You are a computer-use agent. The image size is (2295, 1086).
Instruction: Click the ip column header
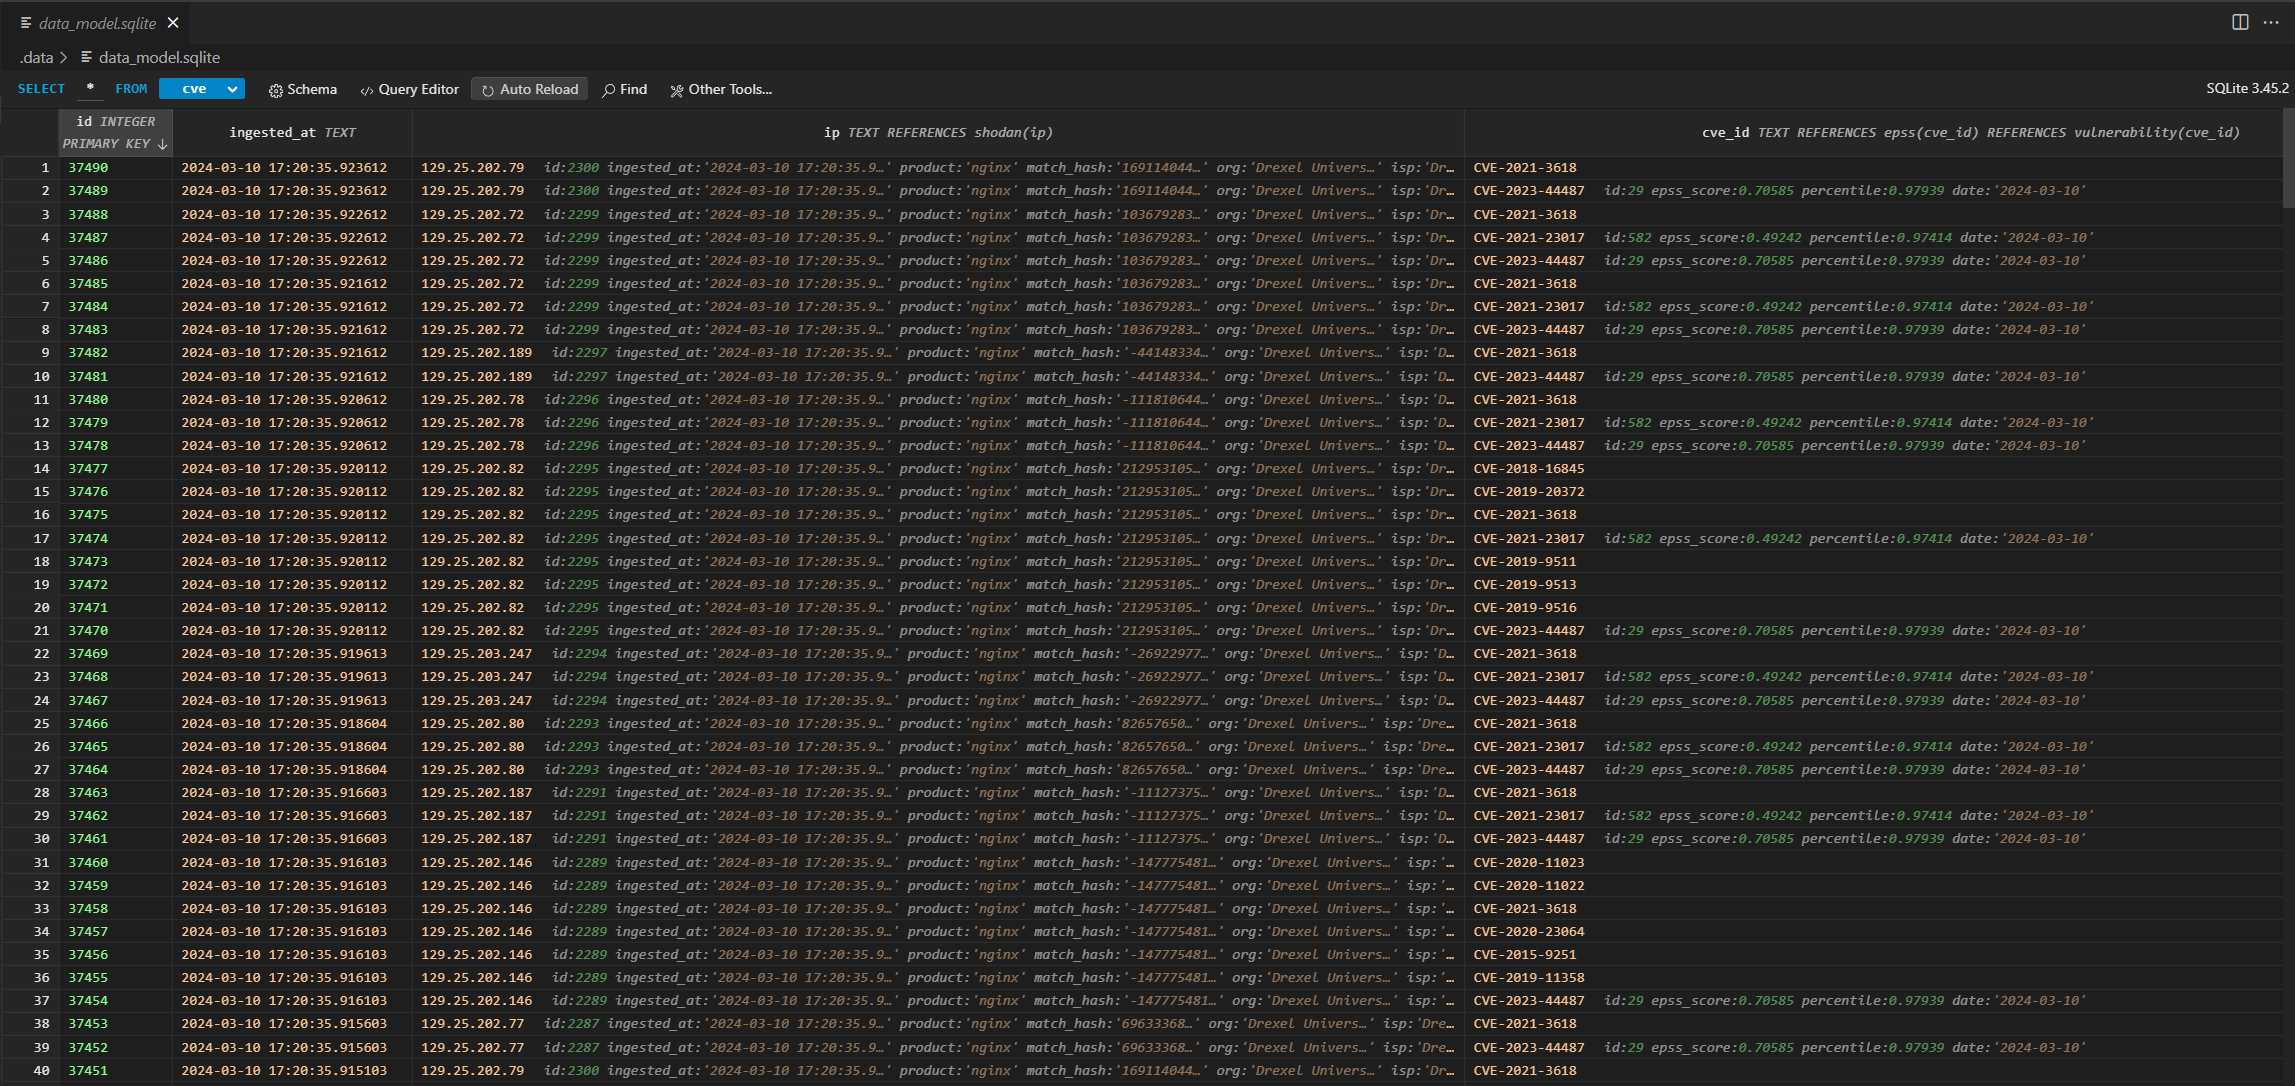click(x=938, y=132)
